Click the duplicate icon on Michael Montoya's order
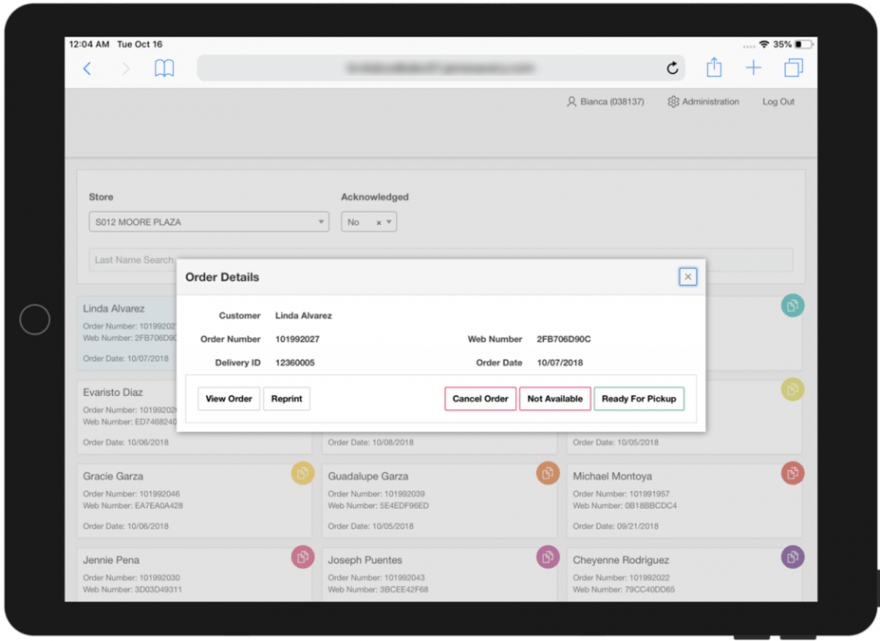This screenshot has height=641, width=880. coord(792,473)
